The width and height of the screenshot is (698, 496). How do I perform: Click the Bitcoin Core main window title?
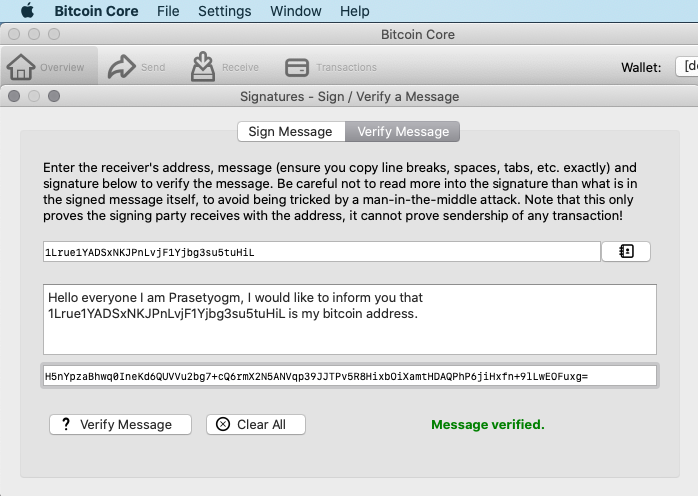pyautogui.click(x=418, y=35)
